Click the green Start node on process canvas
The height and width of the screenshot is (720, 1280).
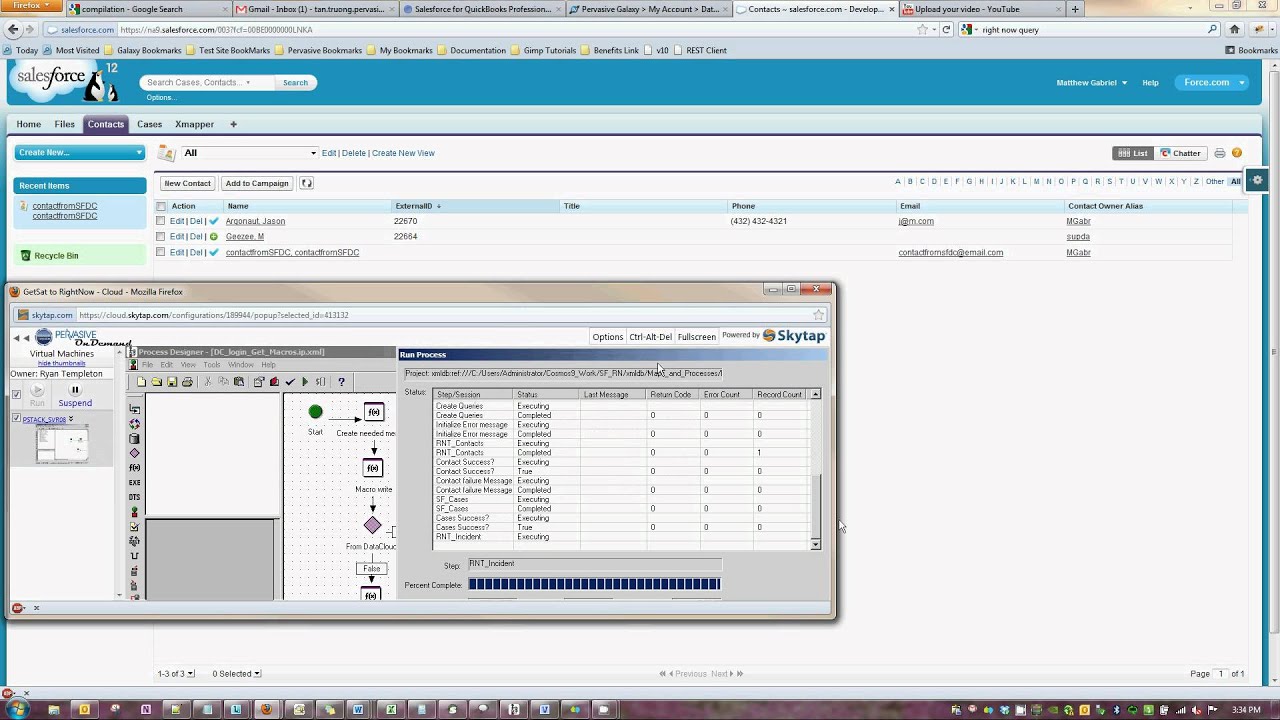[315, 412]
